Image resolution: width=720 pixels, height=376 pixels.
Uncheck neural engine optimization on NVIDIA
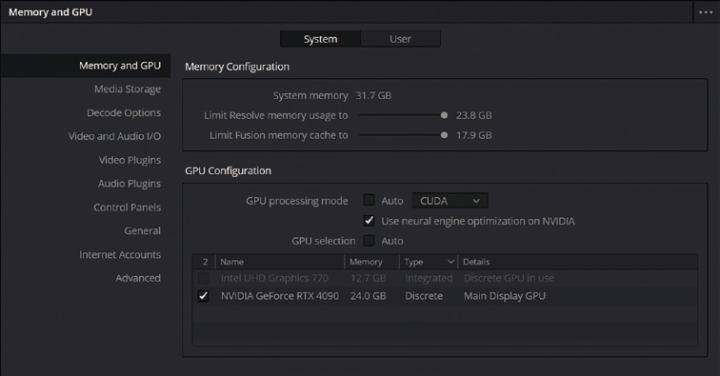tap(369, 220)
